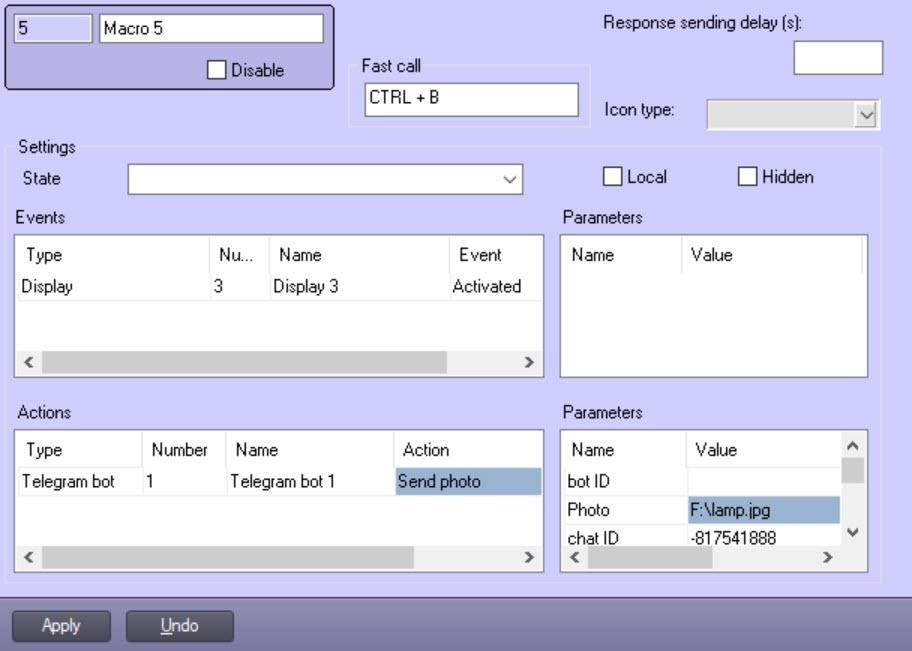Viewport: 912px width, 651px height.
Task: Enable the Local checkbox
Action: (x=612, y=176)
